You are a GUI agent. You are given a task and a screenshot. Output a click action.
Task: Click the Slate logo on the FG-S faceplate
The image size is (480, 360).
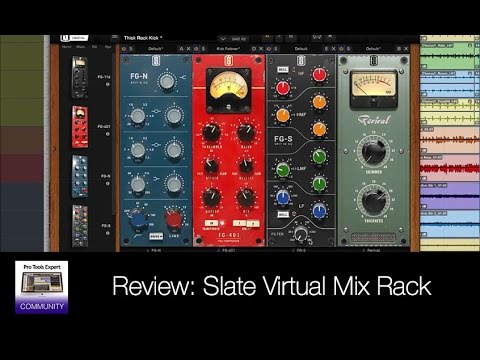tap(301, 61)
